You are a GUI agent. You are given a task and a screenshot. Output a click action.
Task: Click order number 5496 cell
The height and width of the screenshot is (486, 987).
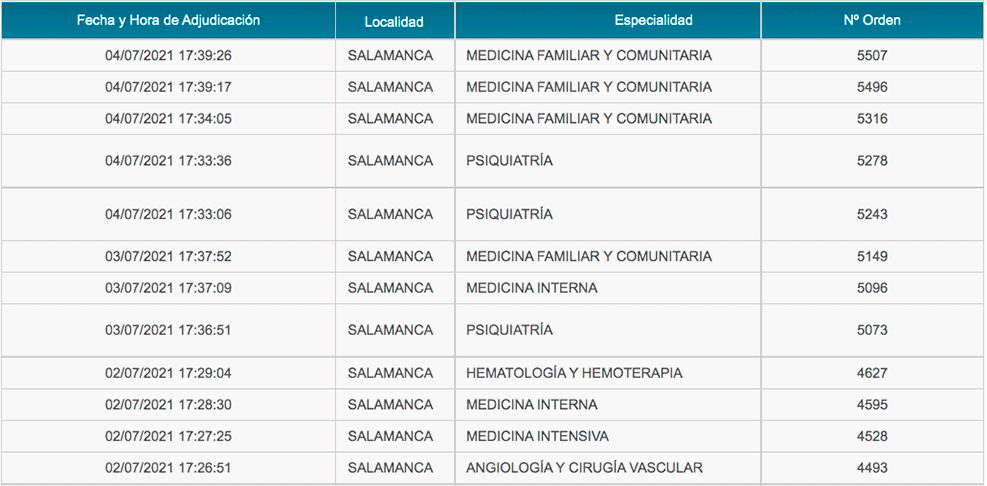[x=872, y=87]
